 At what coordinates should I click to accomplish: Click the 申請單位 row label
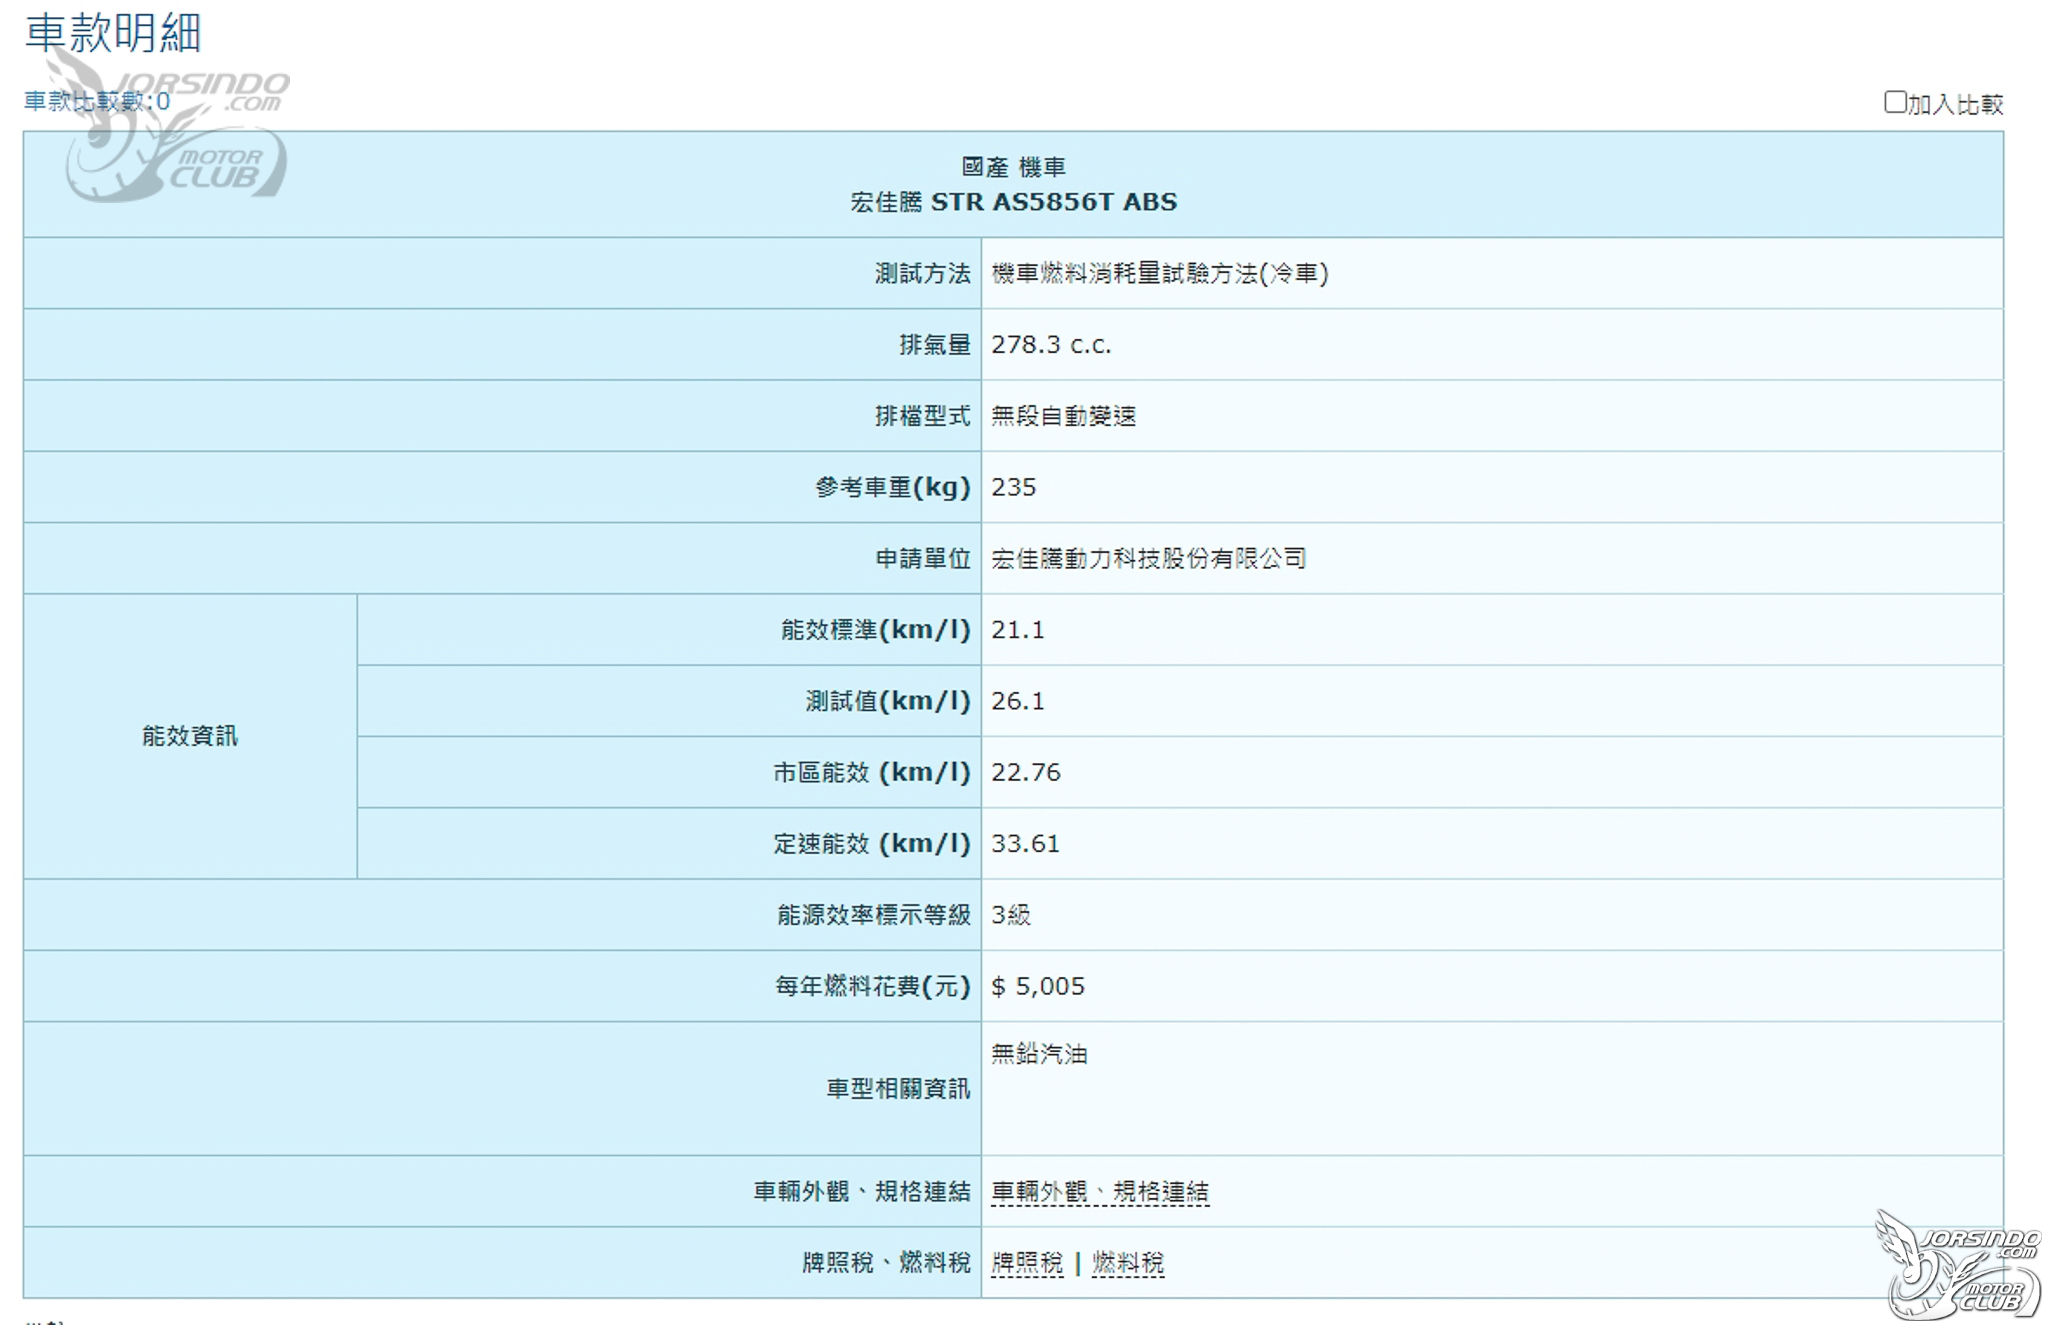click(x=922, y=558)
